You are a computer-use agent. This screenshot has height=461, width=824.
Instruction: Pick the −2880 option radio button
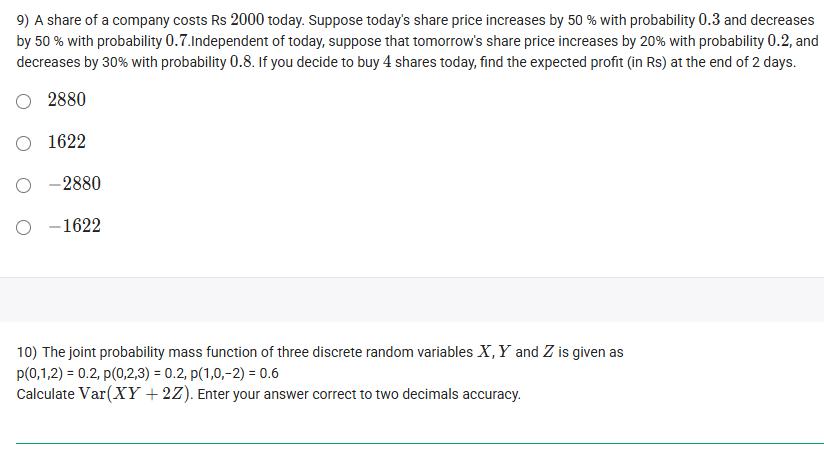[x=23, y=184]
